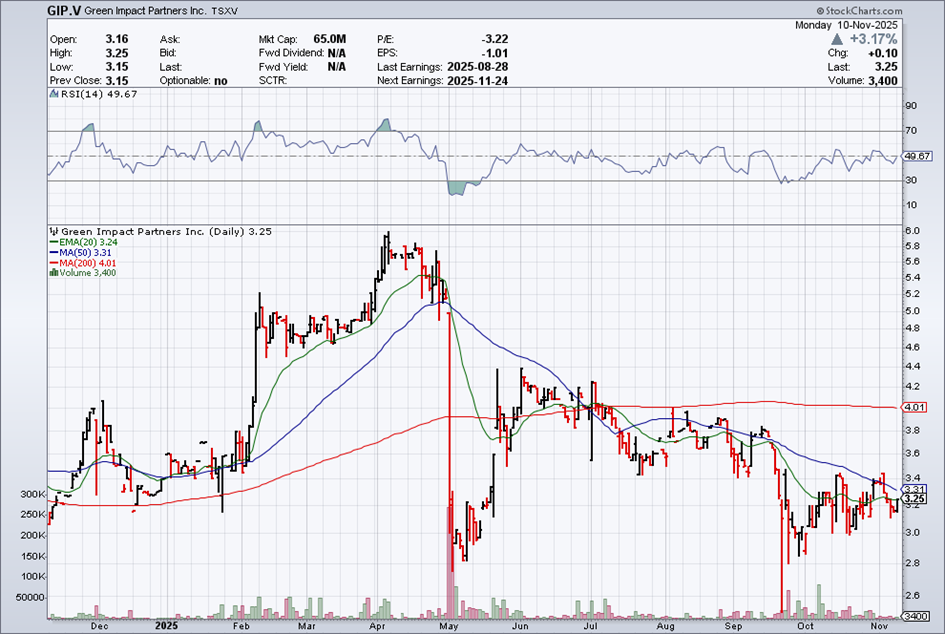
Task: Click the Mkt Cap value 65.0M
Action: [x=330, y=39]
